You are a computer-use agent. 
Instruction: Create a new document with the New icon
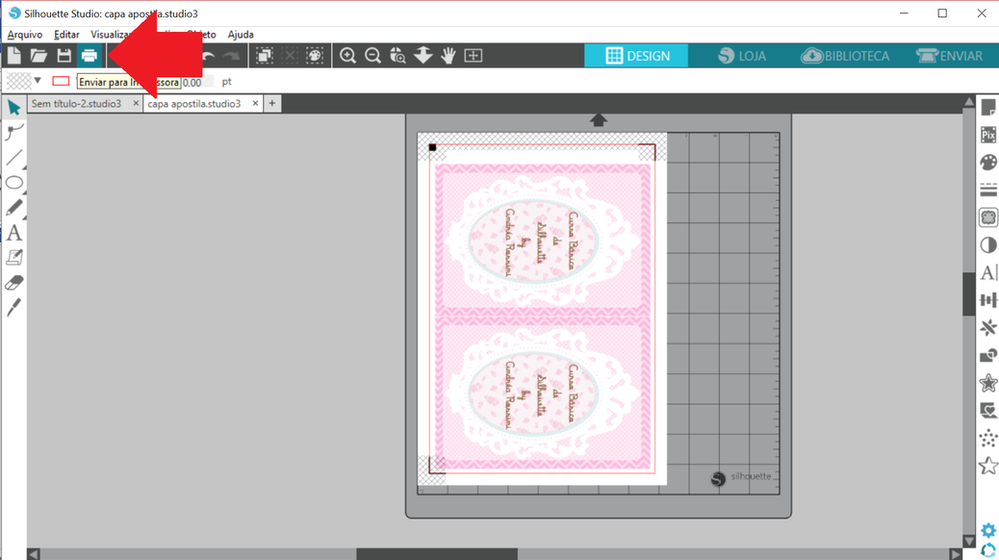point(14,56)
